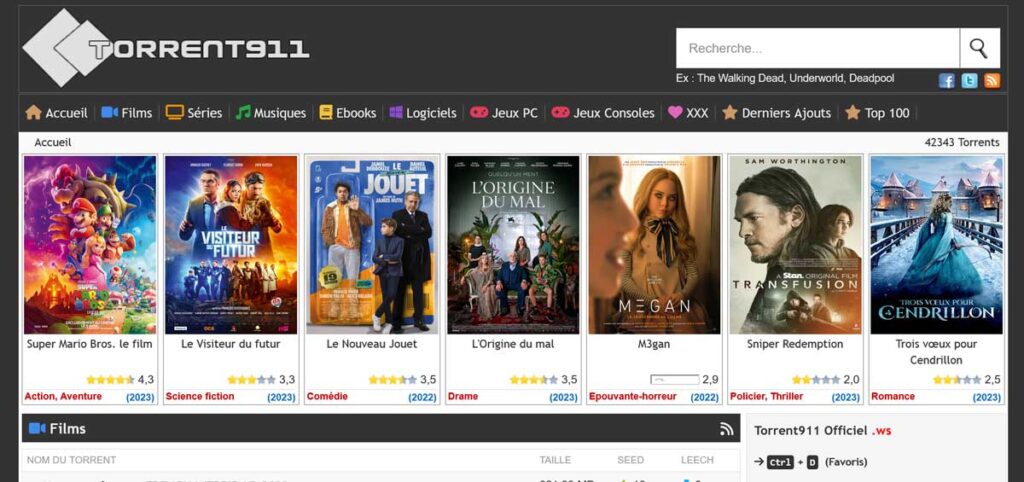Image resolution: width=1024 pixels, height=482 pixels.
Task: Click the Romance genre label
Action: coord(893,396)
